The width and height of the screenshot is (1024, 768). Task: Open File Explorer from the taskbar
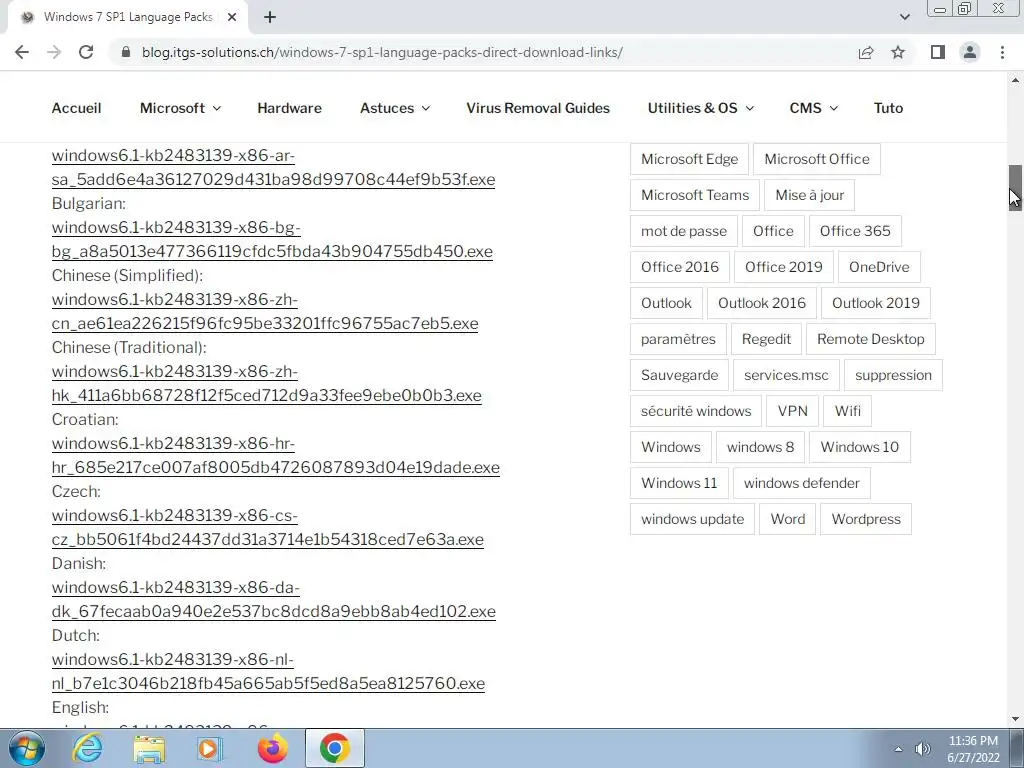149,748
